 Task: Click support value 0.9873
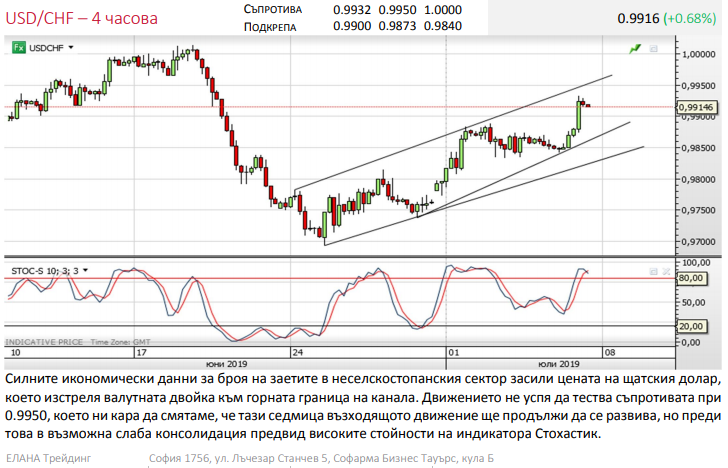coord(397,26)
